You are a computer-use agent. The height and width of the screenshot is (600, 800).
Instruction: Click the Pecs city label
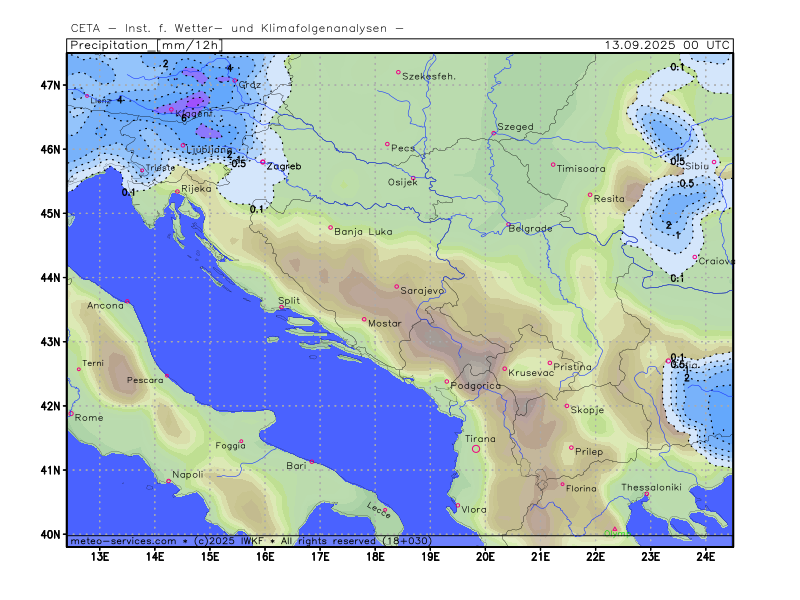pos(403,148)
